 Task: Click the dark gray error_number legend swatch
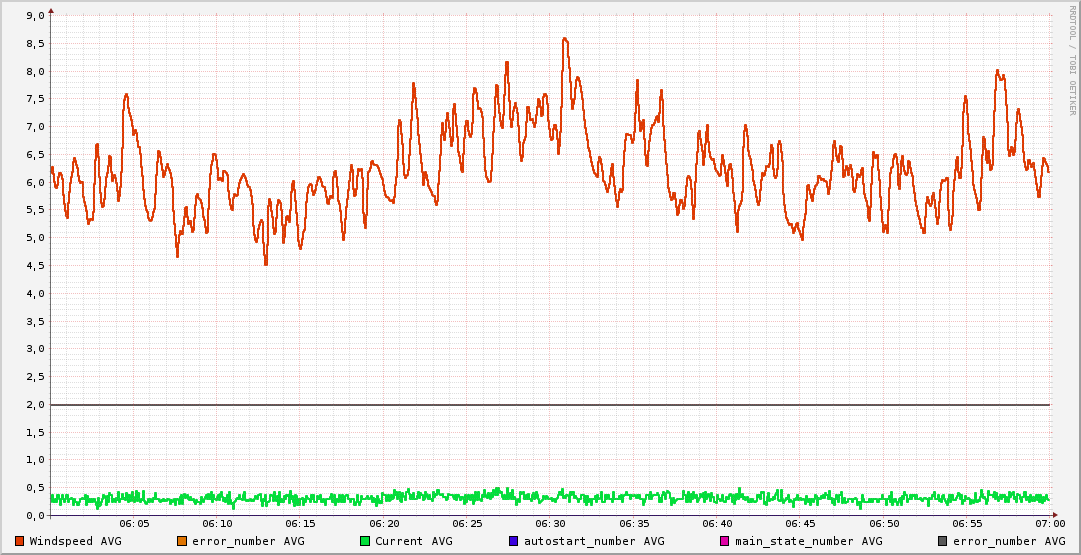click(942, 541)
